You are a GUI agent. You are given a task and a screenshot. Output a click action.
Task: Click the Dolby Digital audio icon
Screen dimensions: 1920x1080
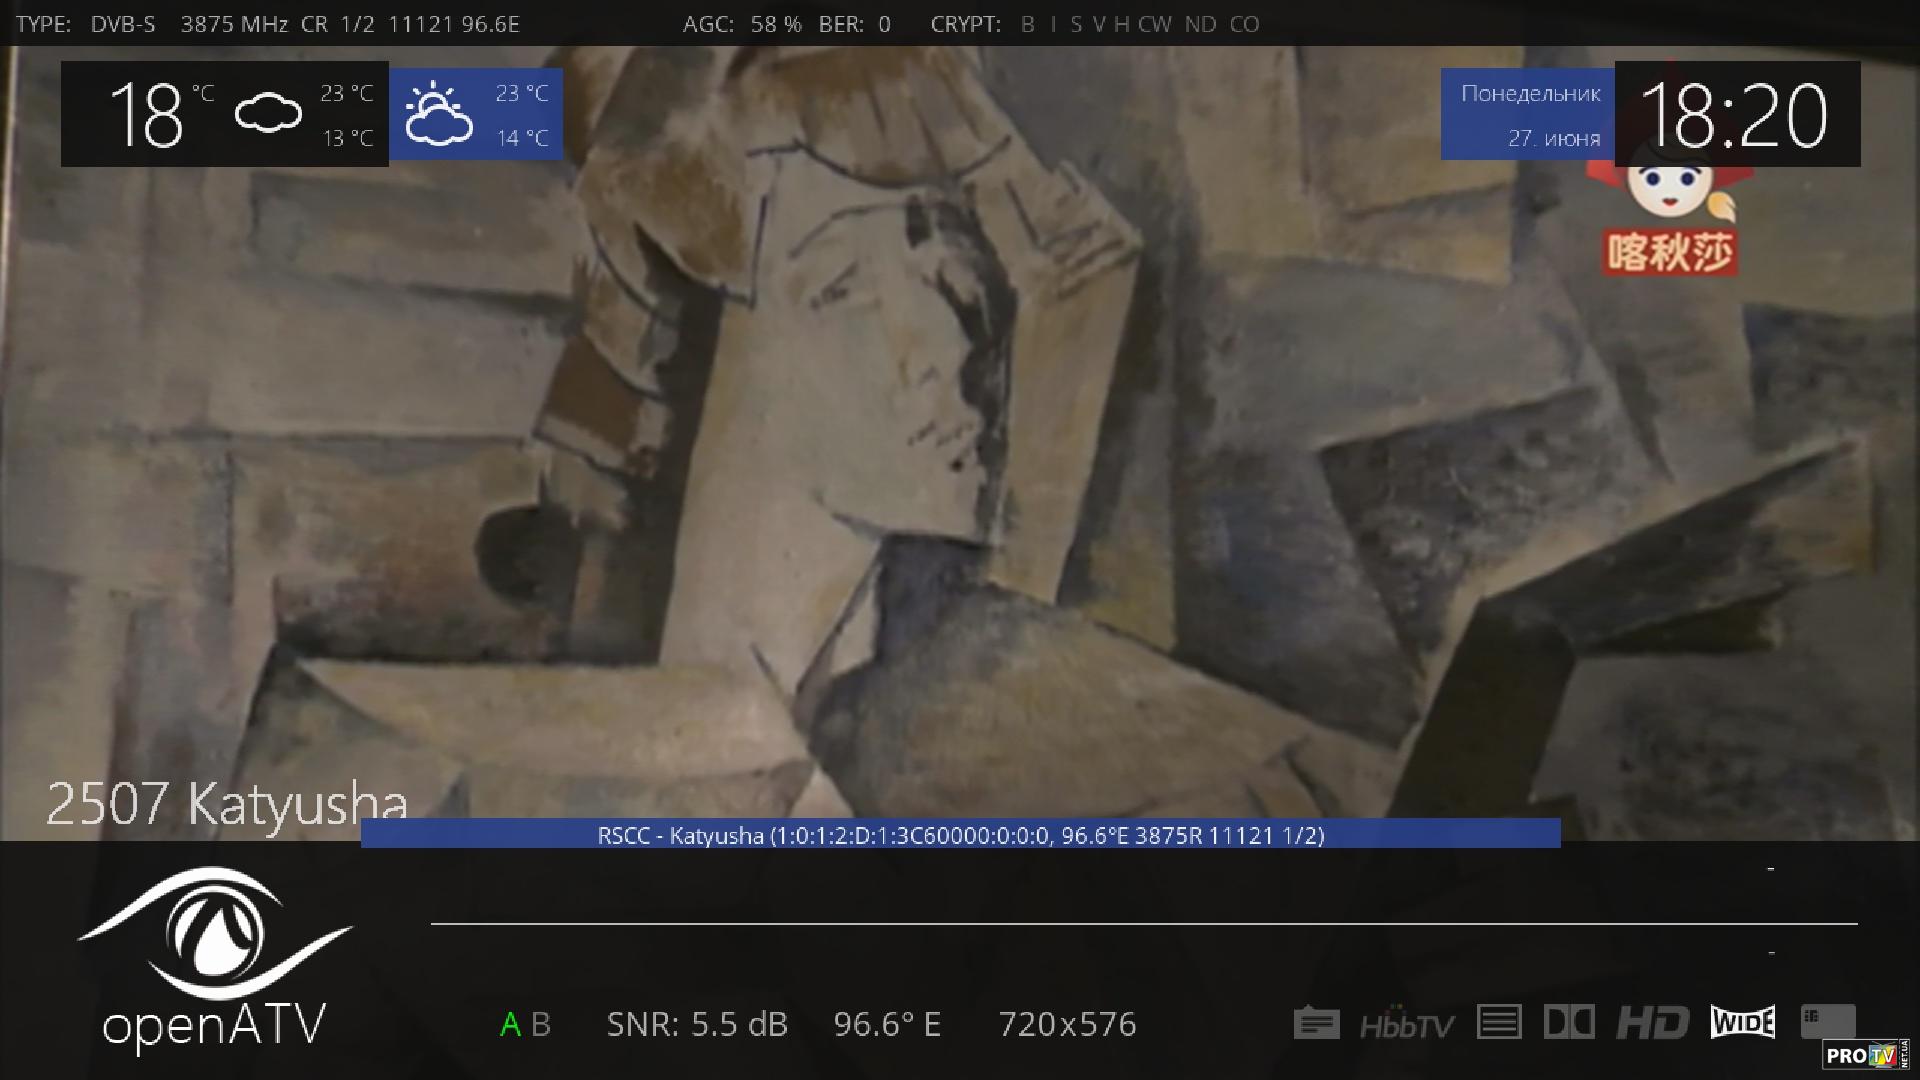click(1569, 1022)
